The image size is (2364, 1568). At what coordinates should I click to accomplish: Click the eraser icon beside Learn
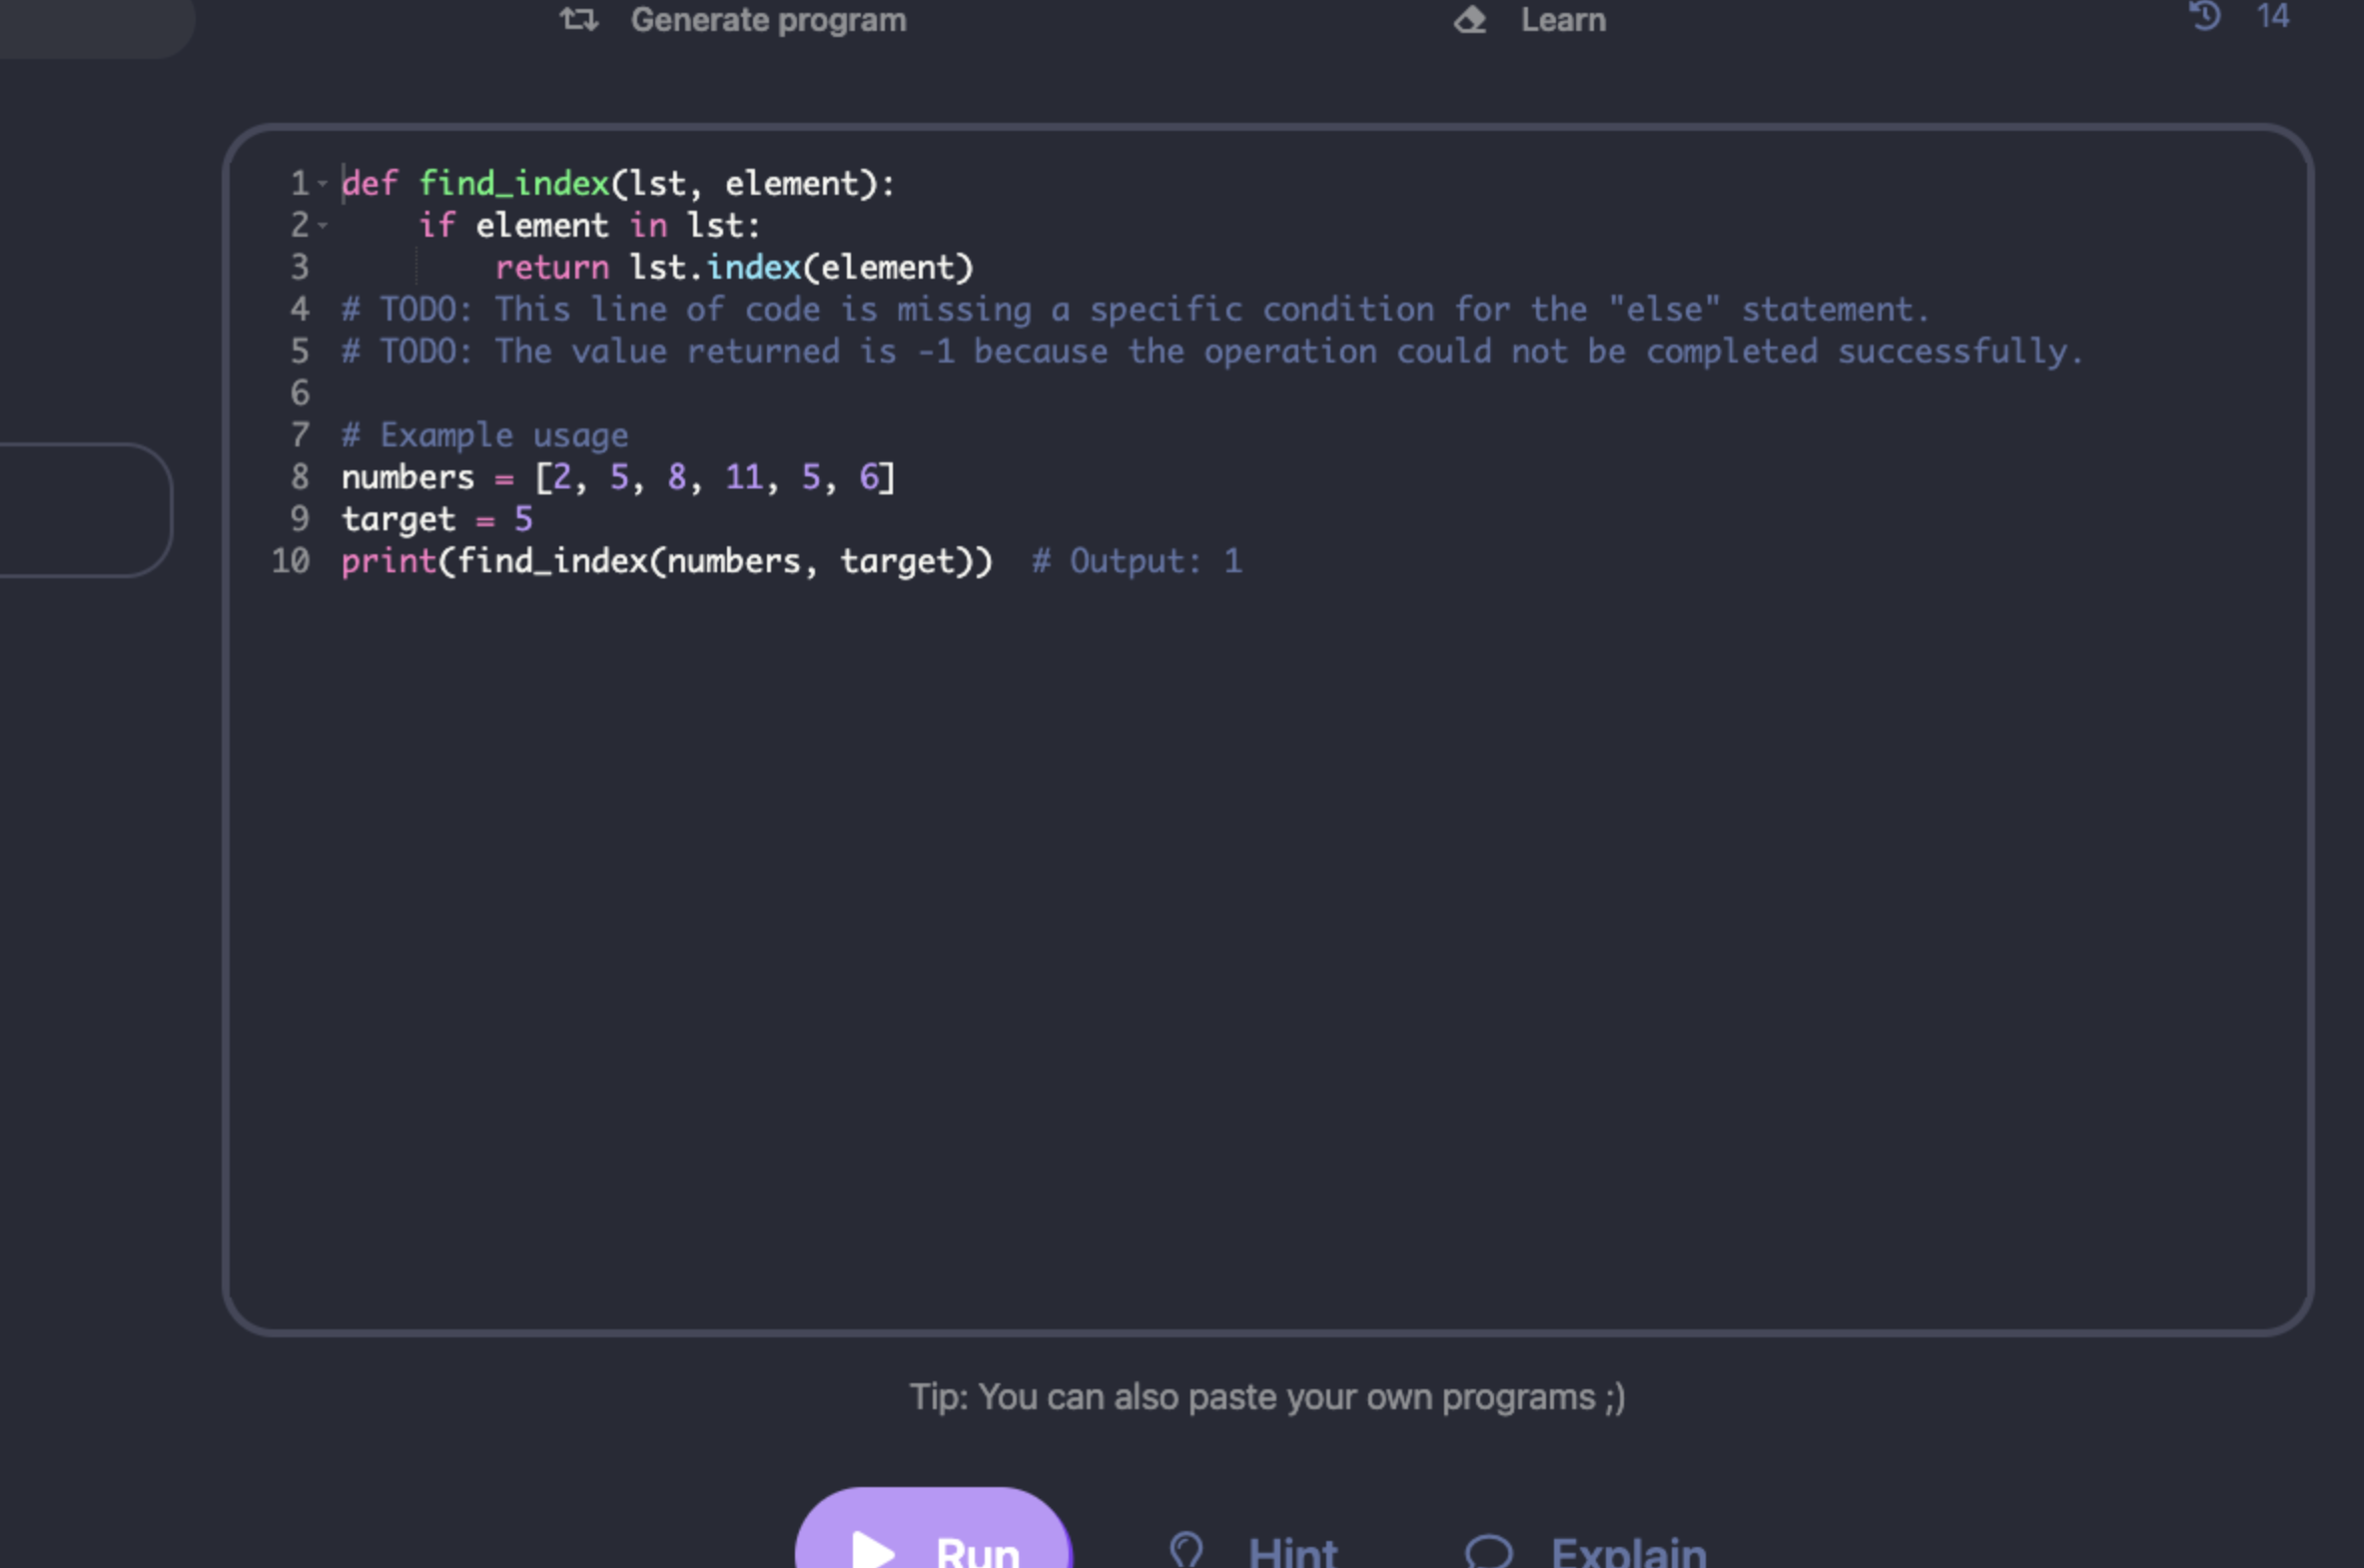(1469, 19)
